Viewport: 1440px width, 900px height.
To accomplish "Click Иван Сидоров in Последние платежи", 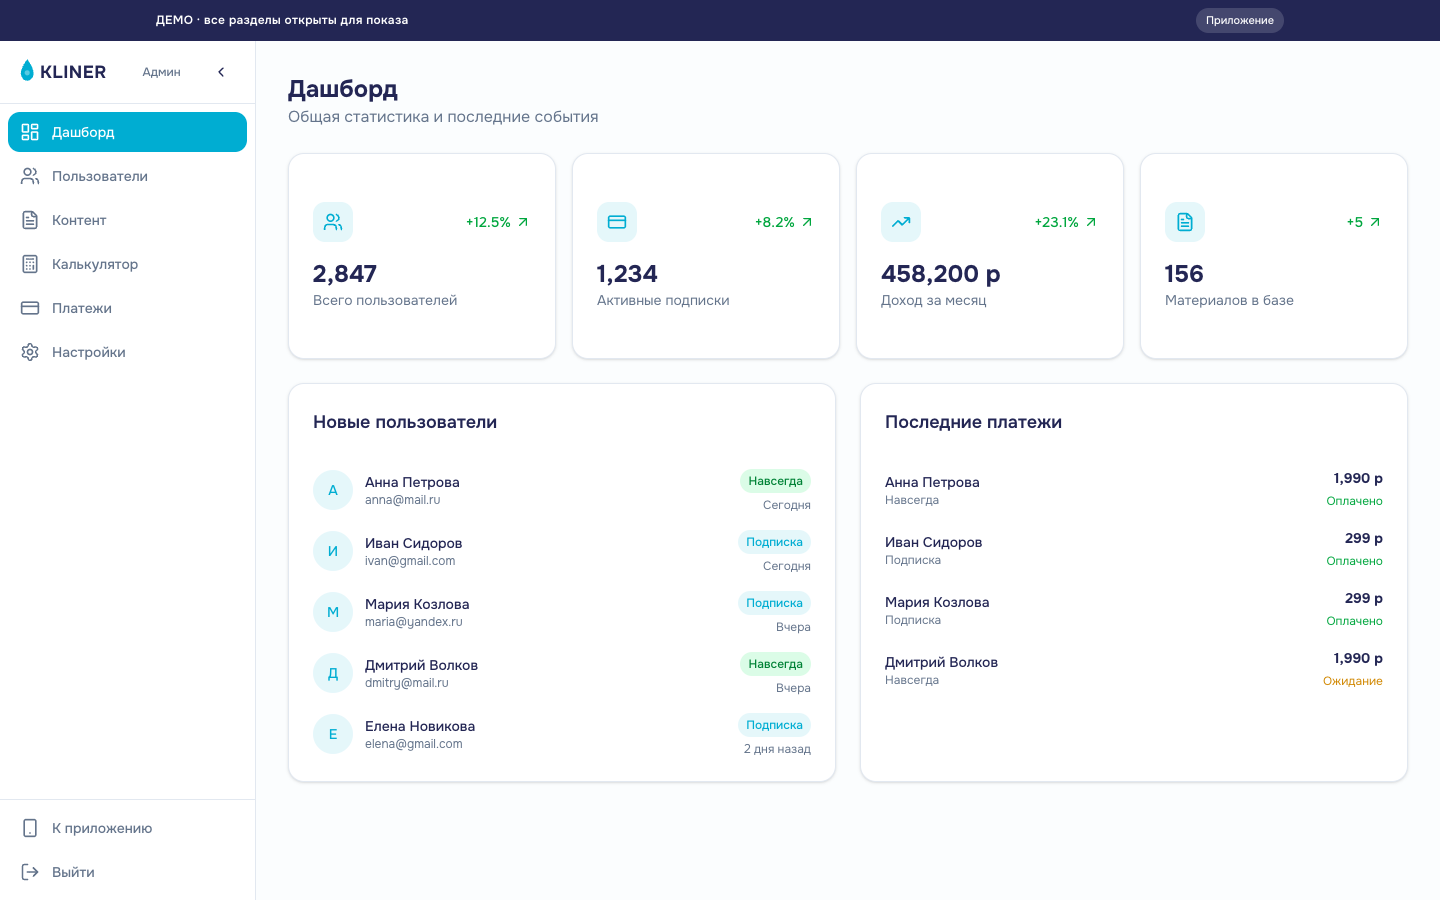I will [933, 542].
